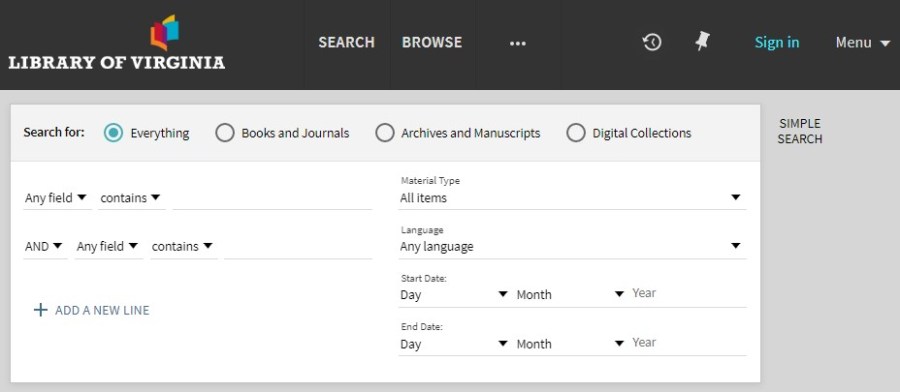Open pinned favorites with pushpin icon
Viewport: 900px width, 392px height.
point(703,42)
